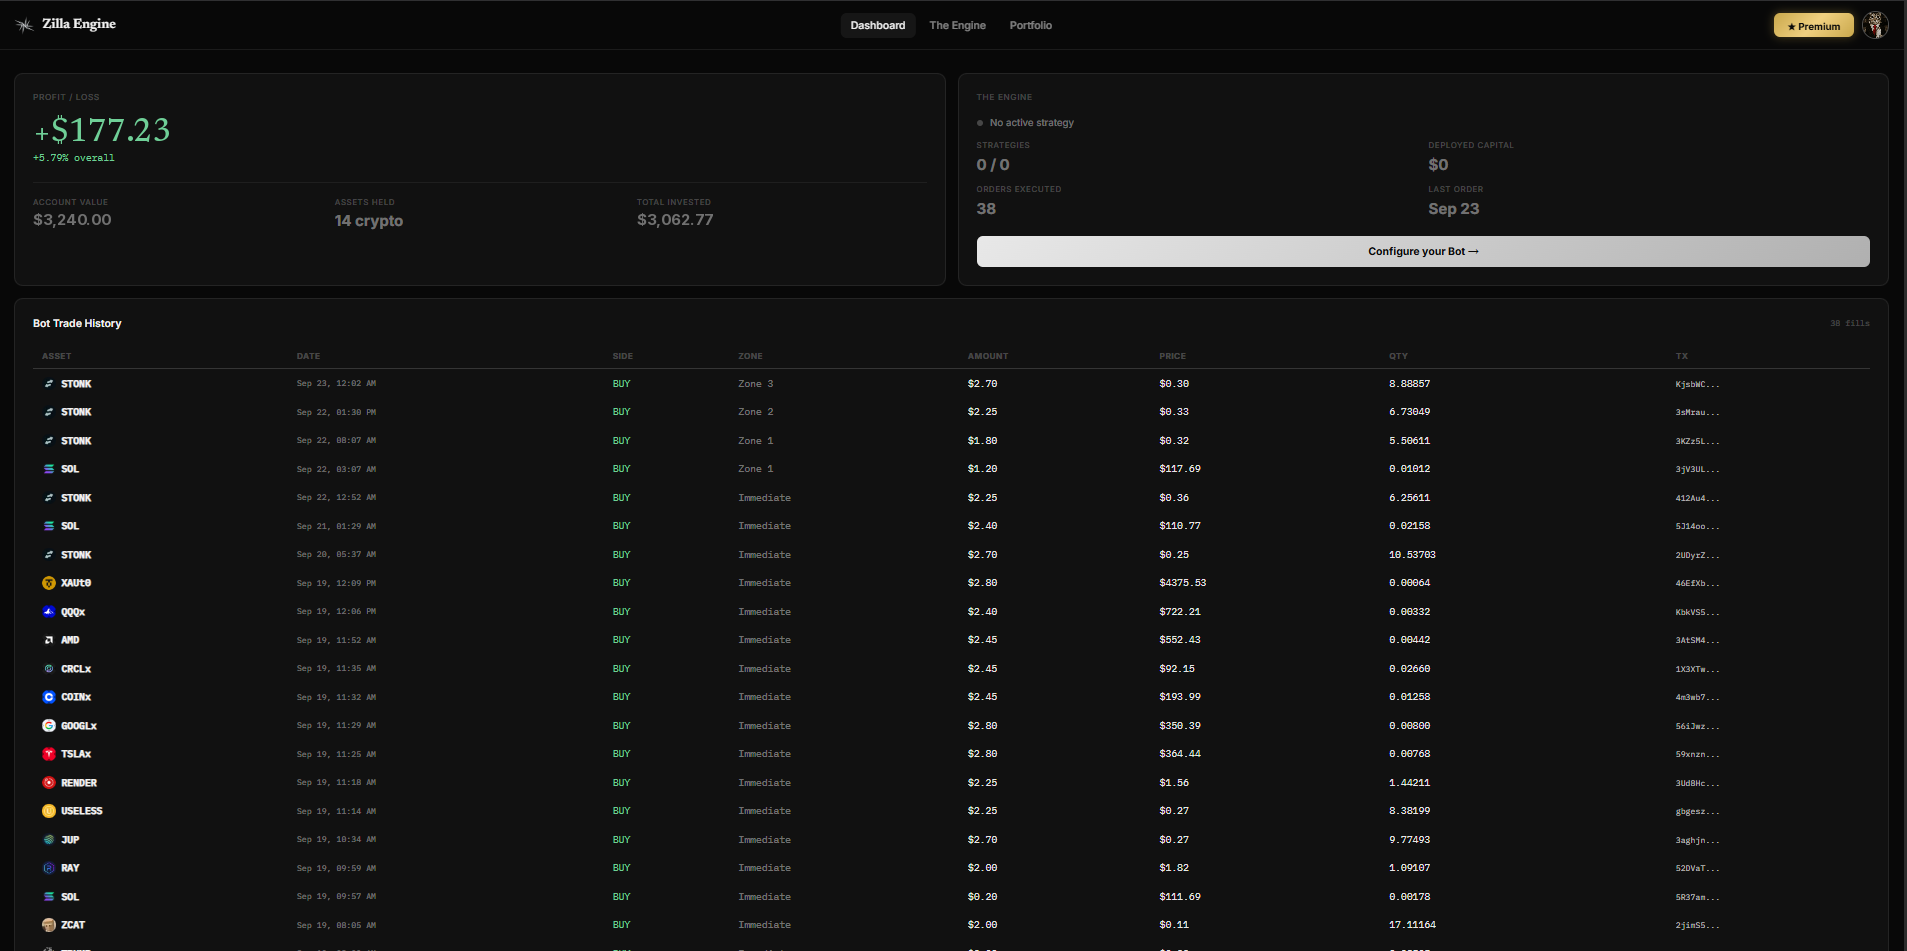Go to the Portfolio tab
Image resolution: width=1907 pixels, height=951 pixels.
coord(1030,25)
